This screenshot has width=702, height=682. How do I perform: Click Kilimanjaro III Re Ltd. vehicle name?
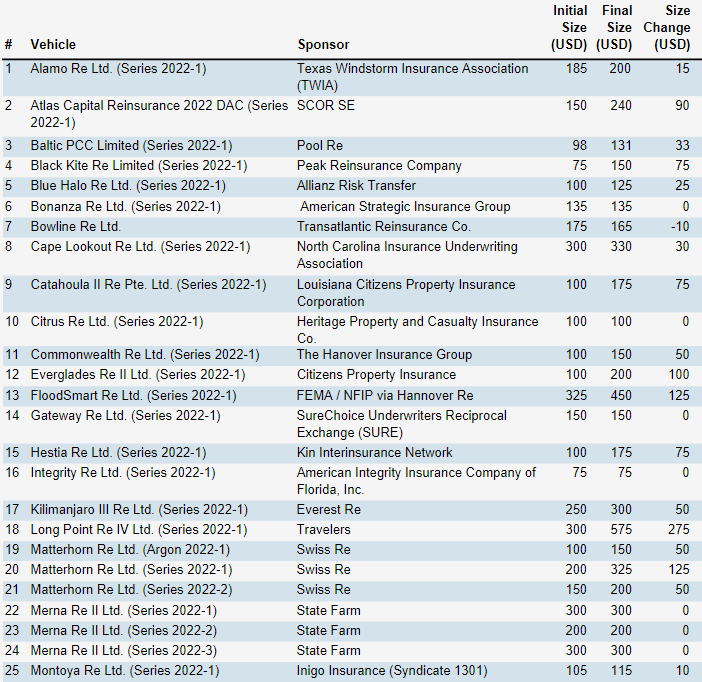click(139, 510)
